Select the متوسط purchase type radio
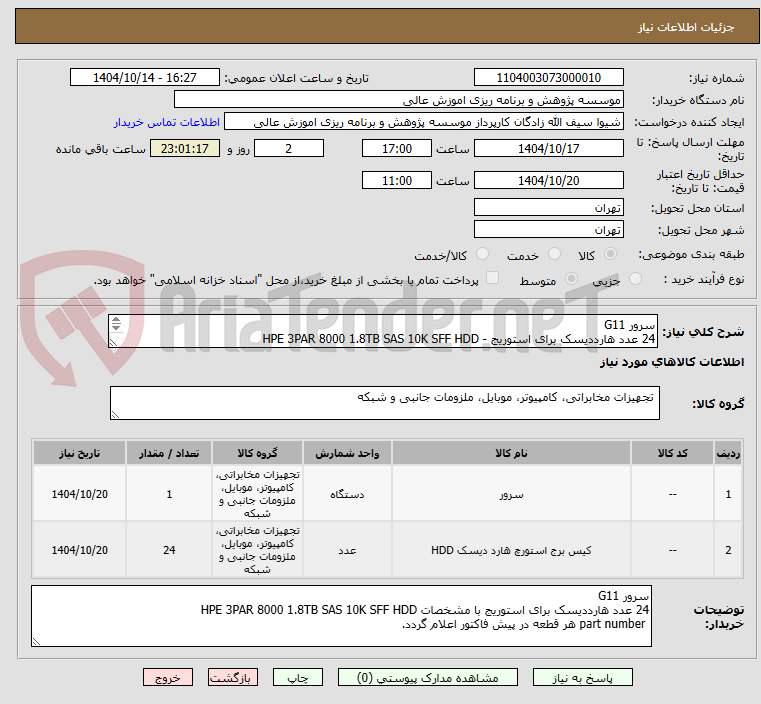This screenshot has height=704, width=761. pos(572,278)
